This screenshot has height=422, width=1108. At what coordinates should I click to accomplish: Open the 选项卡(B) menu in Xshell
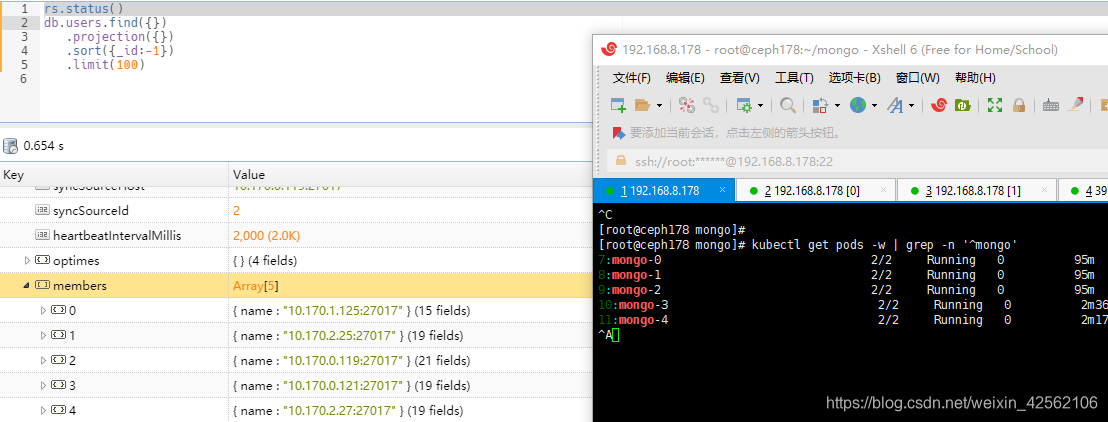855,78
